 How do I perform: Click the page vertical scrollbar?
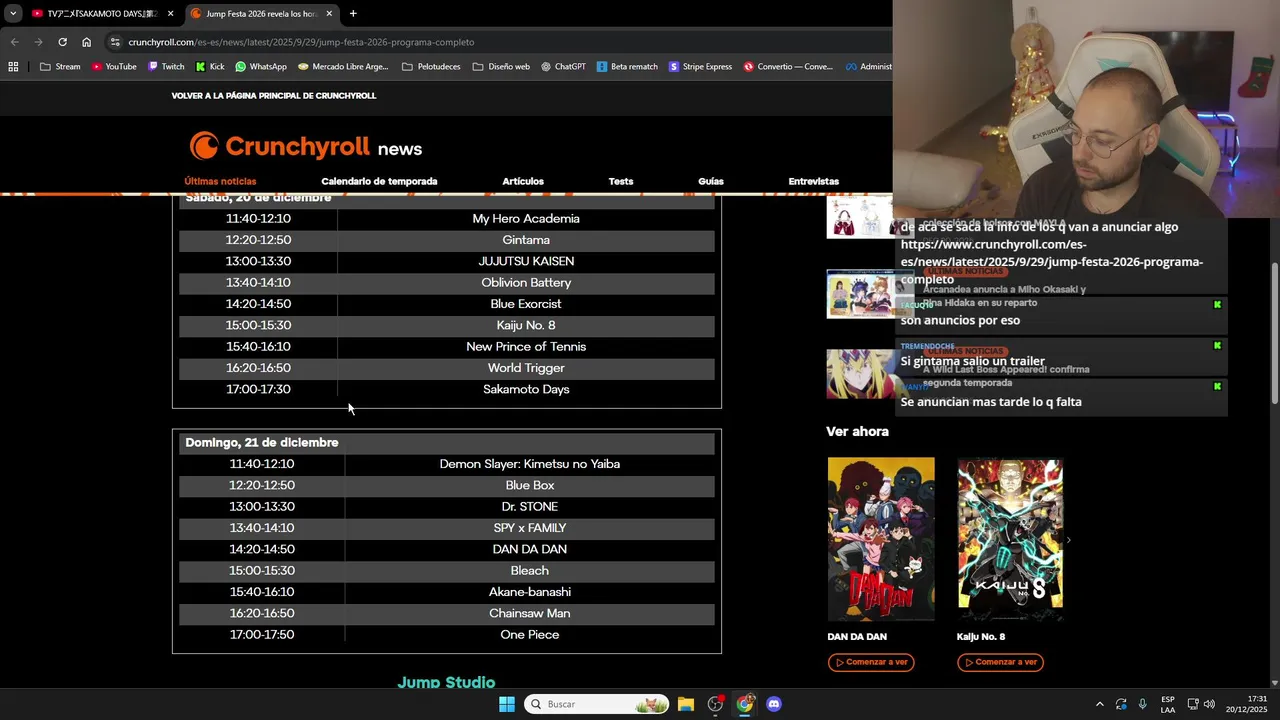tap(1274, 333)
